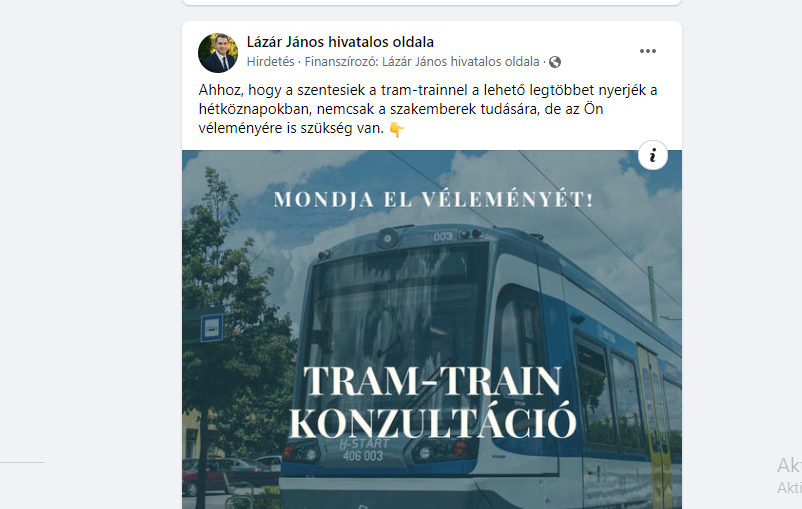Click the tram's yellow side door
Viewport: 802px width, 509px height.
[654, 425]
